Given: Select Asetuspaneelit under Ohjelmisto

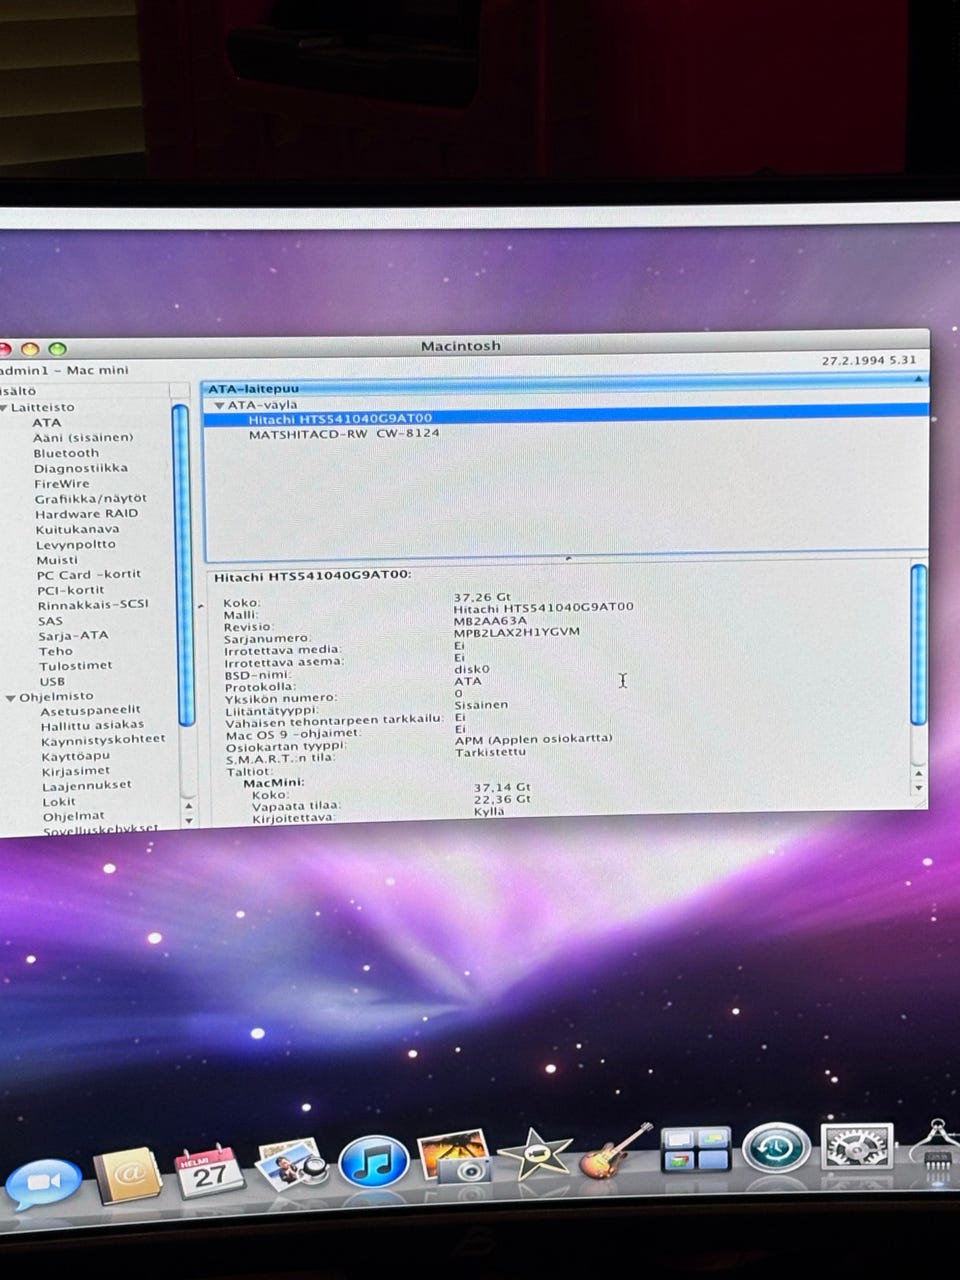Looking at the screenshot, I should [91, 711].
